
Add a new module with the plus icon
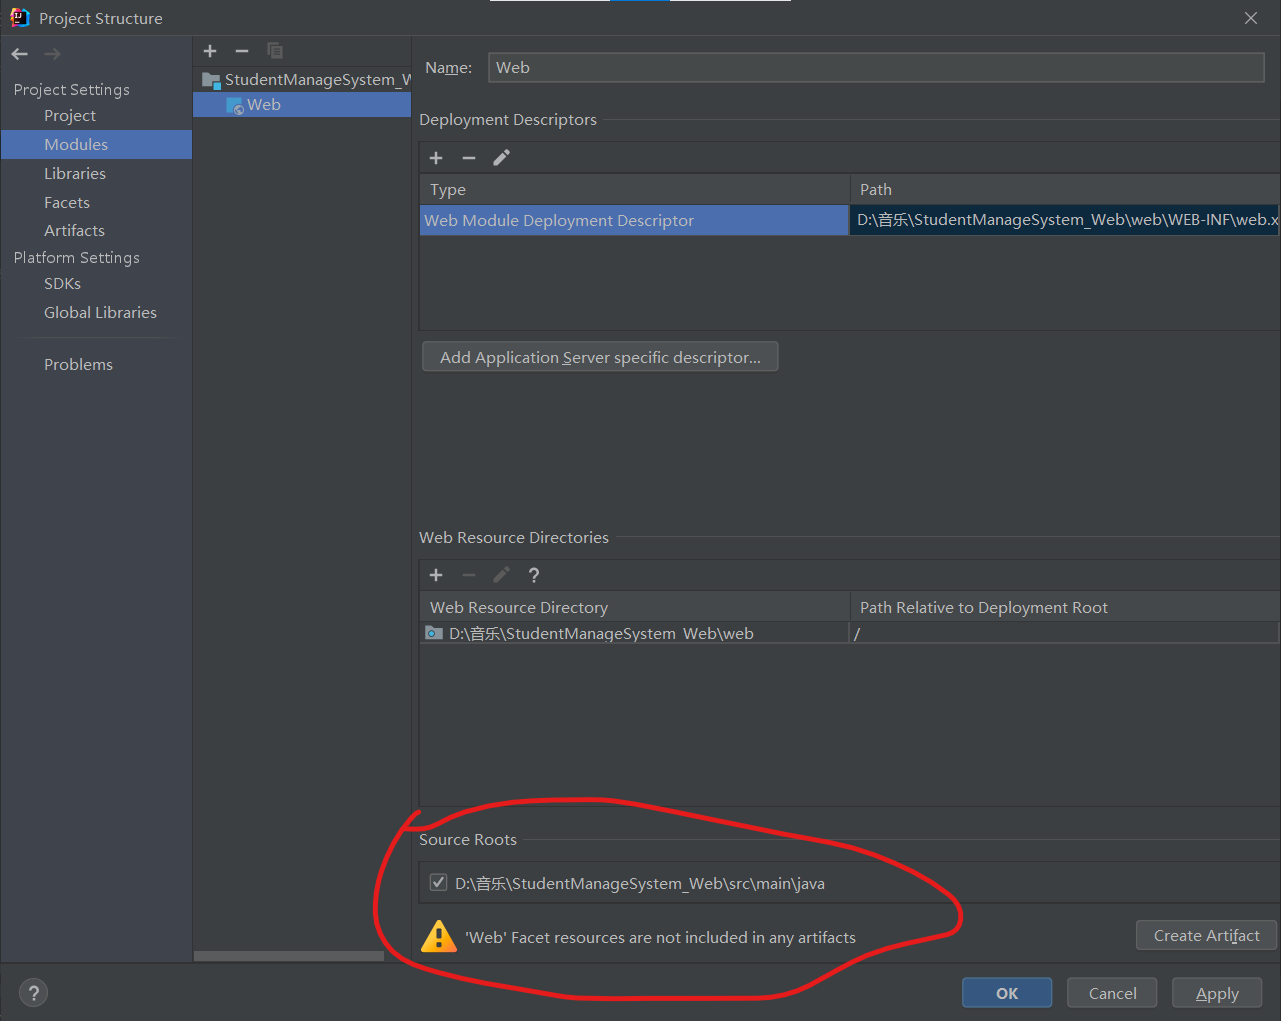click(x=210, y=51)
